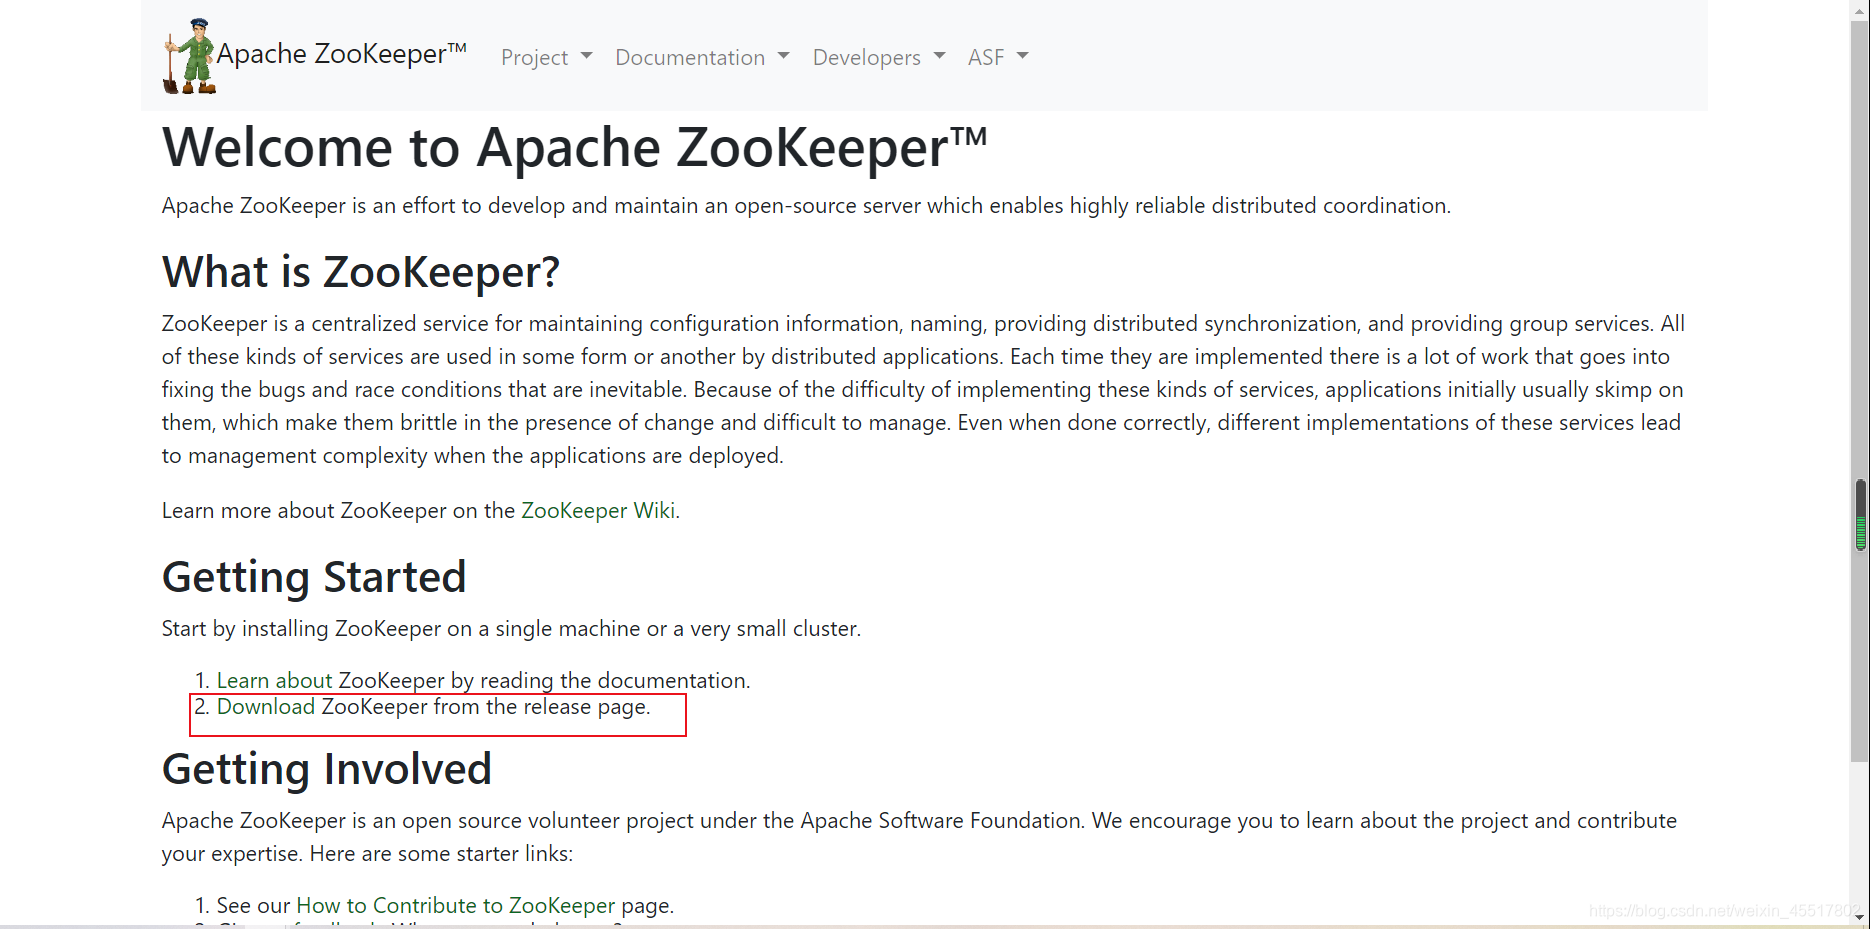Click the ZooKeeper mascot logo icon
This screenshot has height=929, width=1870.
[x=190, y=56]
